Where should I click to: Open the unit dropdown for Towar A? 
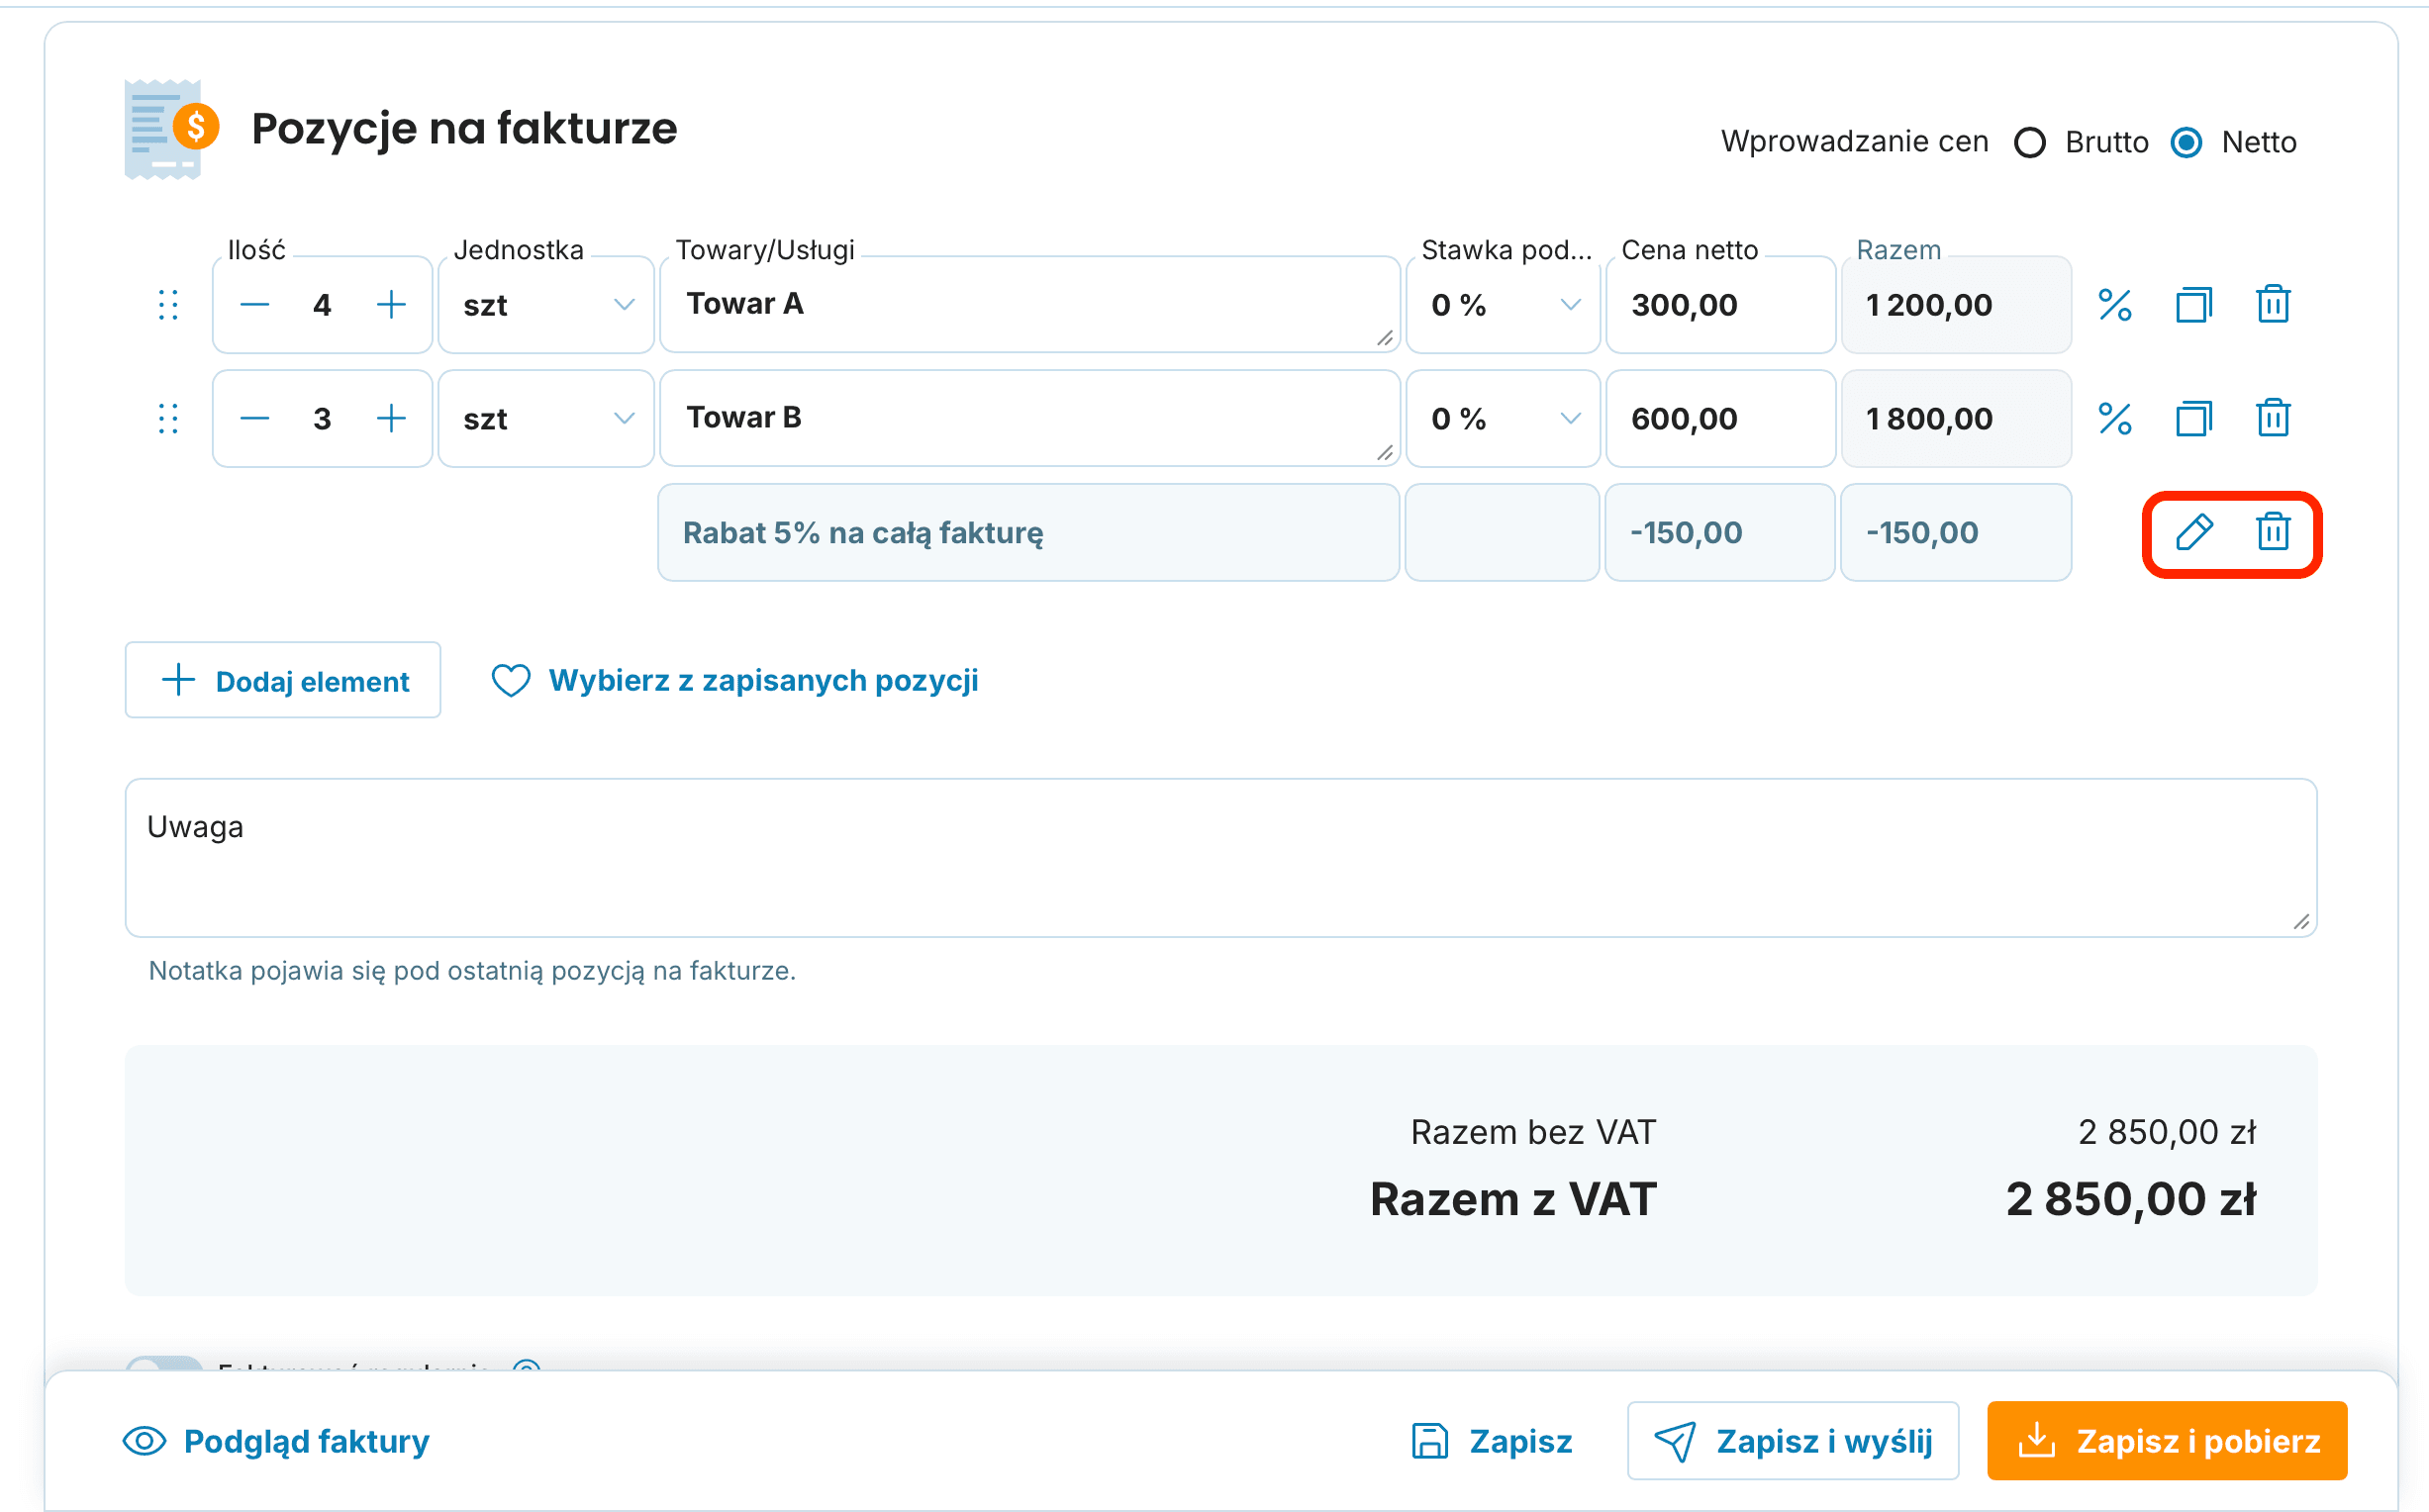tap(546, 304)
